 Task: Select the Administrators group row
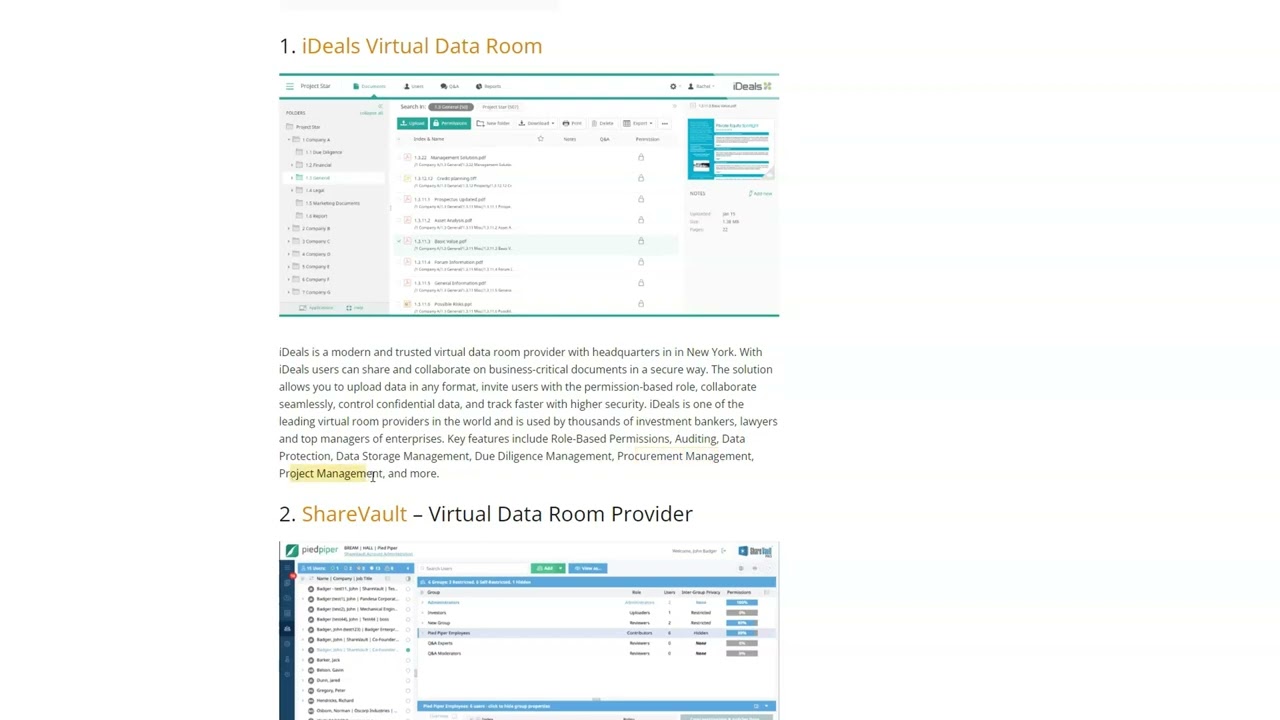[597, 602]
